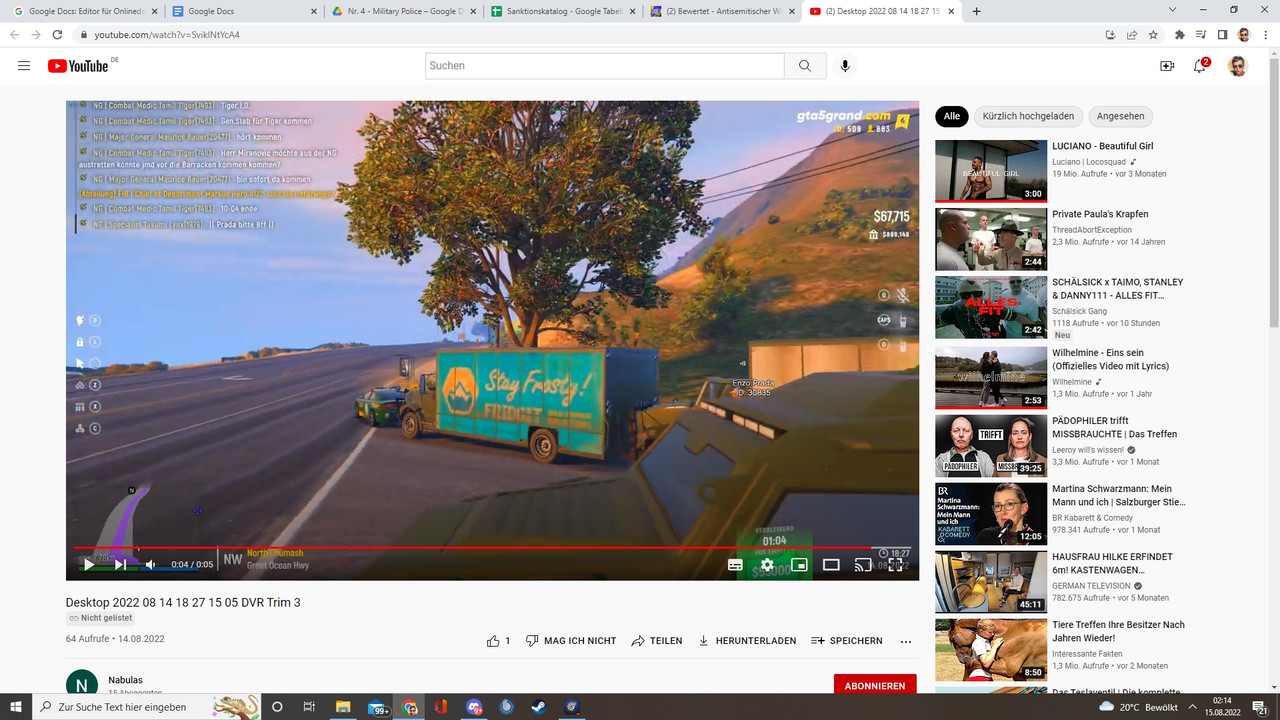The width and height of the screenshot is (1280, 720).
Task: Open the Chrome extensions puzzle icon
Action: click(x=1180, y=34)
